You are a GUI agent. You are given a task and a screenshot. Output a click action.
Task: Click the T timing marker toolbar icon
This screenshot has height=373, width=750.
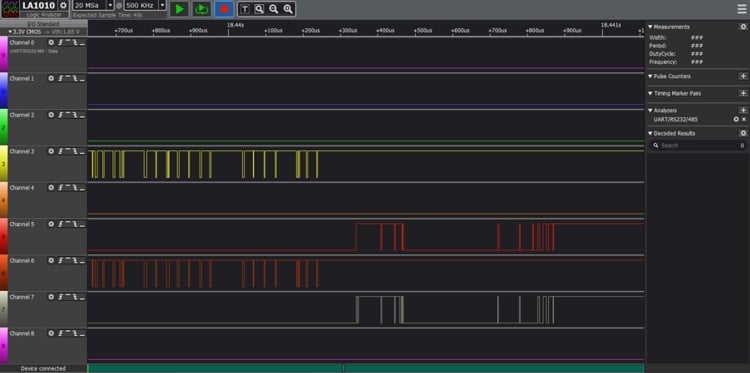click(245, 9)
